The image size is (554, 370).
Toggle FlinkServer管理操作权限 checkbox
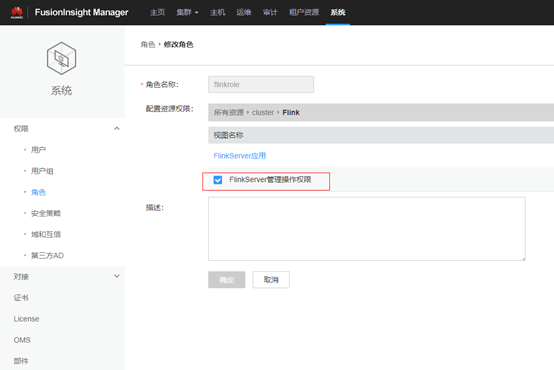coord(218,180)
